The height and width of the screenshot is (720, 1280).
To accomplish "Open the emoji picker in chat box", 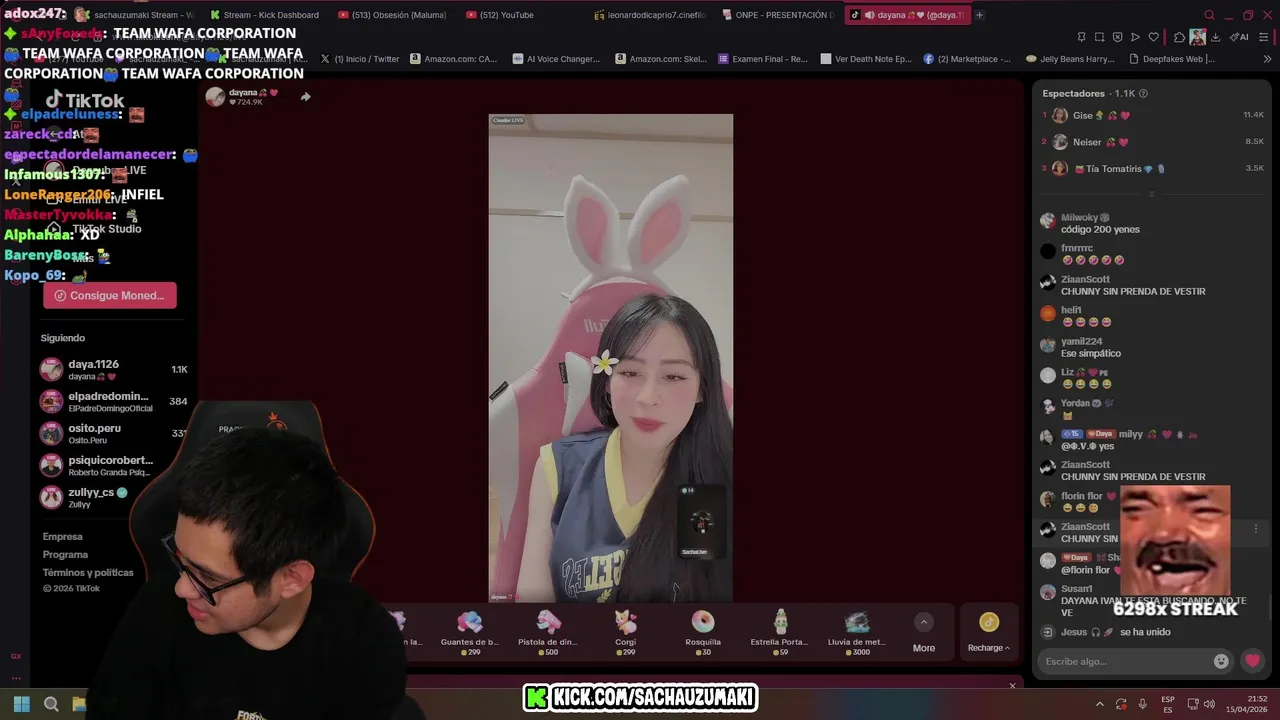I will click(x=1221, y=661).
